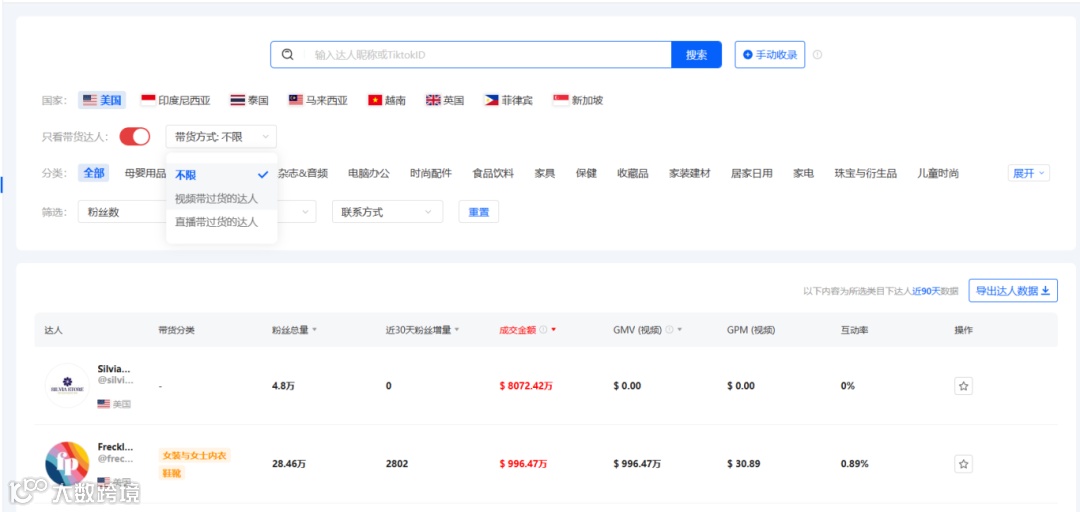Sort by 近30天粉丝增量 column arrow
The height and width of the screenshot is (512, 1080).
(x=457, y=329)
